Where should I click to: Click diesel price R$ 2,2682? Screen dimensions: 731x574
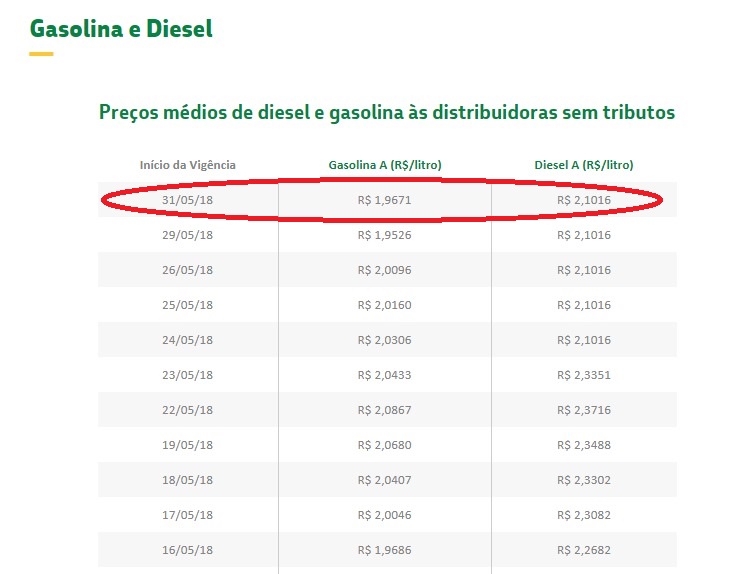[584, 550]
